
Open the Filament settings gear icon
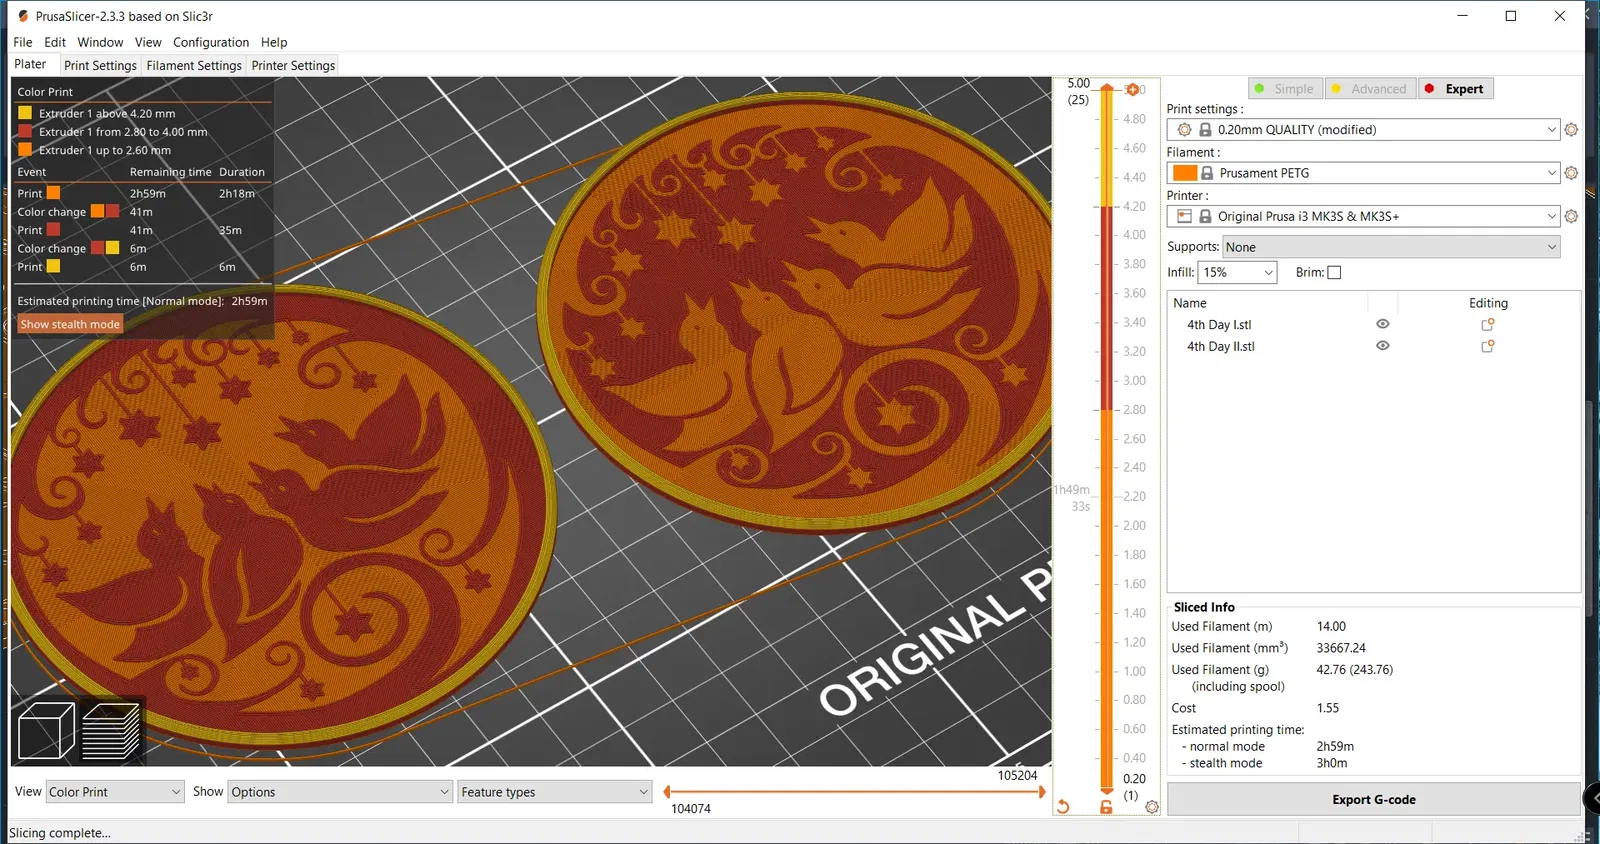pos(1571,173)
